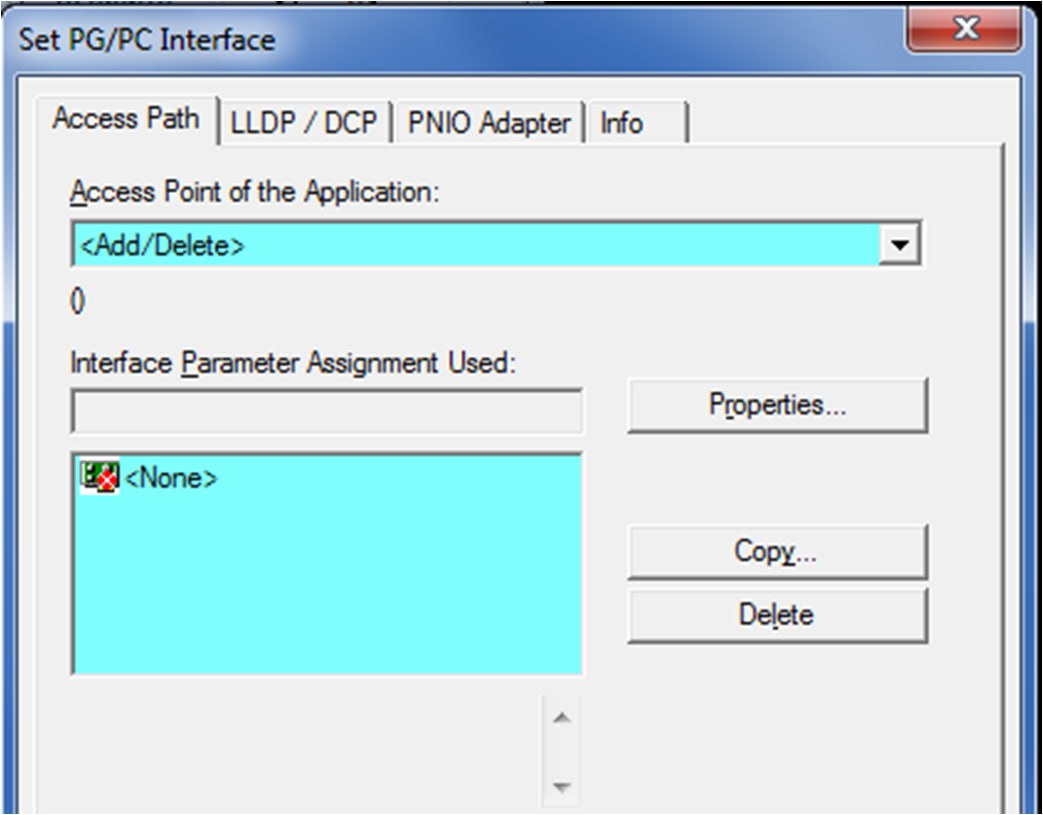Image resolution: width=1043 pixels, height=815 pixels.
Task: Click the Delete button
Action: [778, 615]
